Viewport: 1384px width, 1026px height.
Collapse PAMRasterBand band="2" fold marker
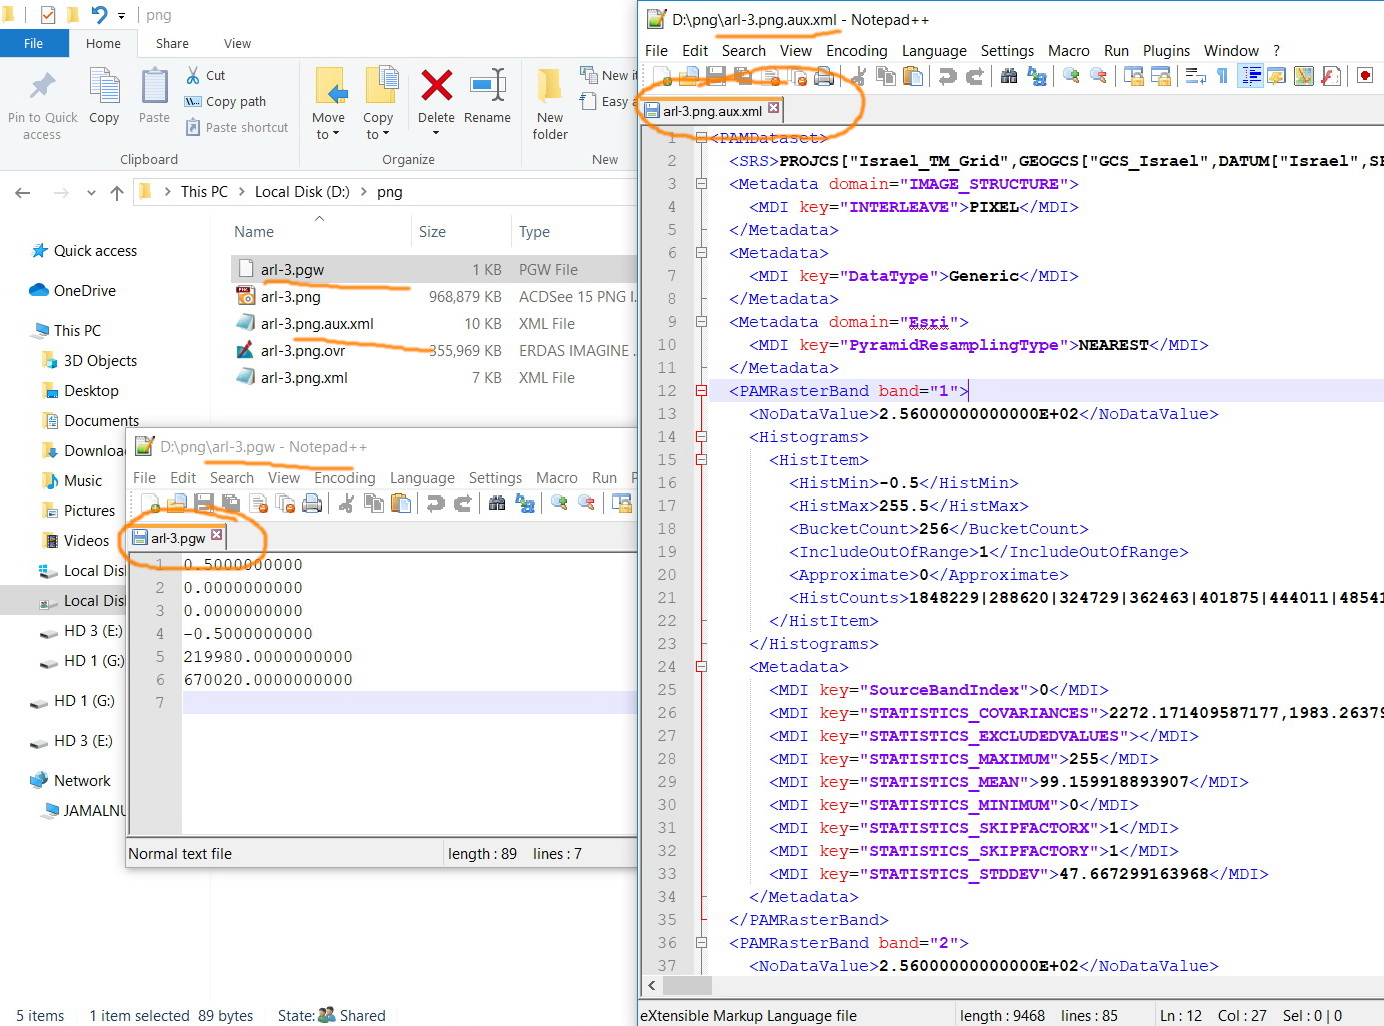coord(701,943)
